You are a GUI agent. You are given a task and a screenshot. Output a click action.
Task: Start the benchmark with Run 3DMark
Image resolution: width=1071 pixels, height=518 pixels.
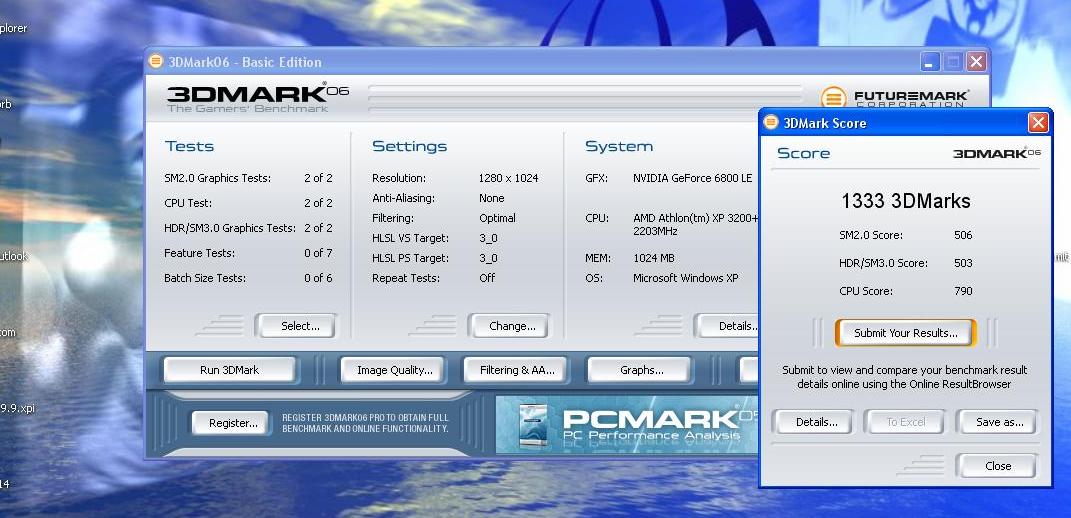230,370
